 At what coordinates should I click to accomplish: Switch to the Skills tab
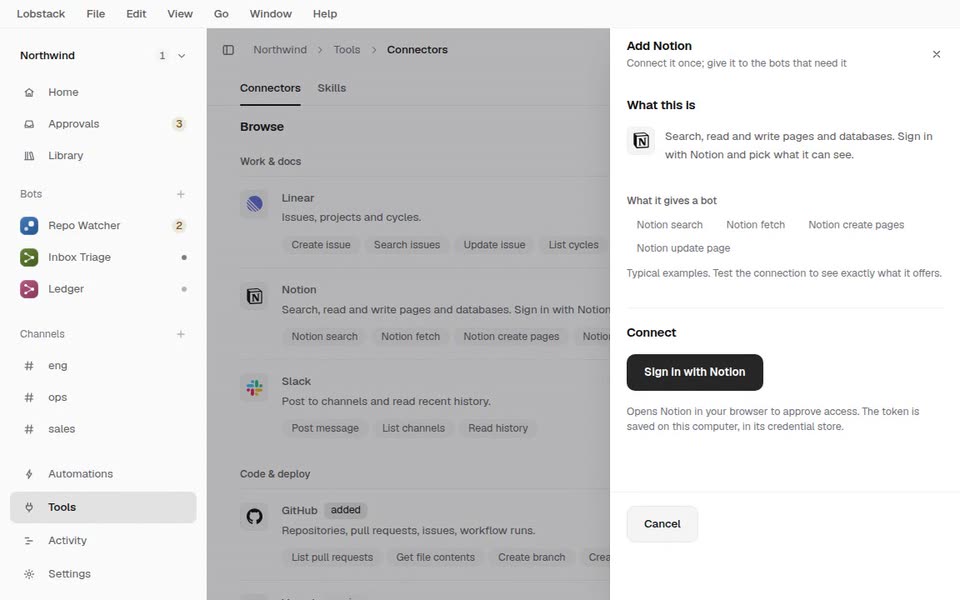point(332,88)
